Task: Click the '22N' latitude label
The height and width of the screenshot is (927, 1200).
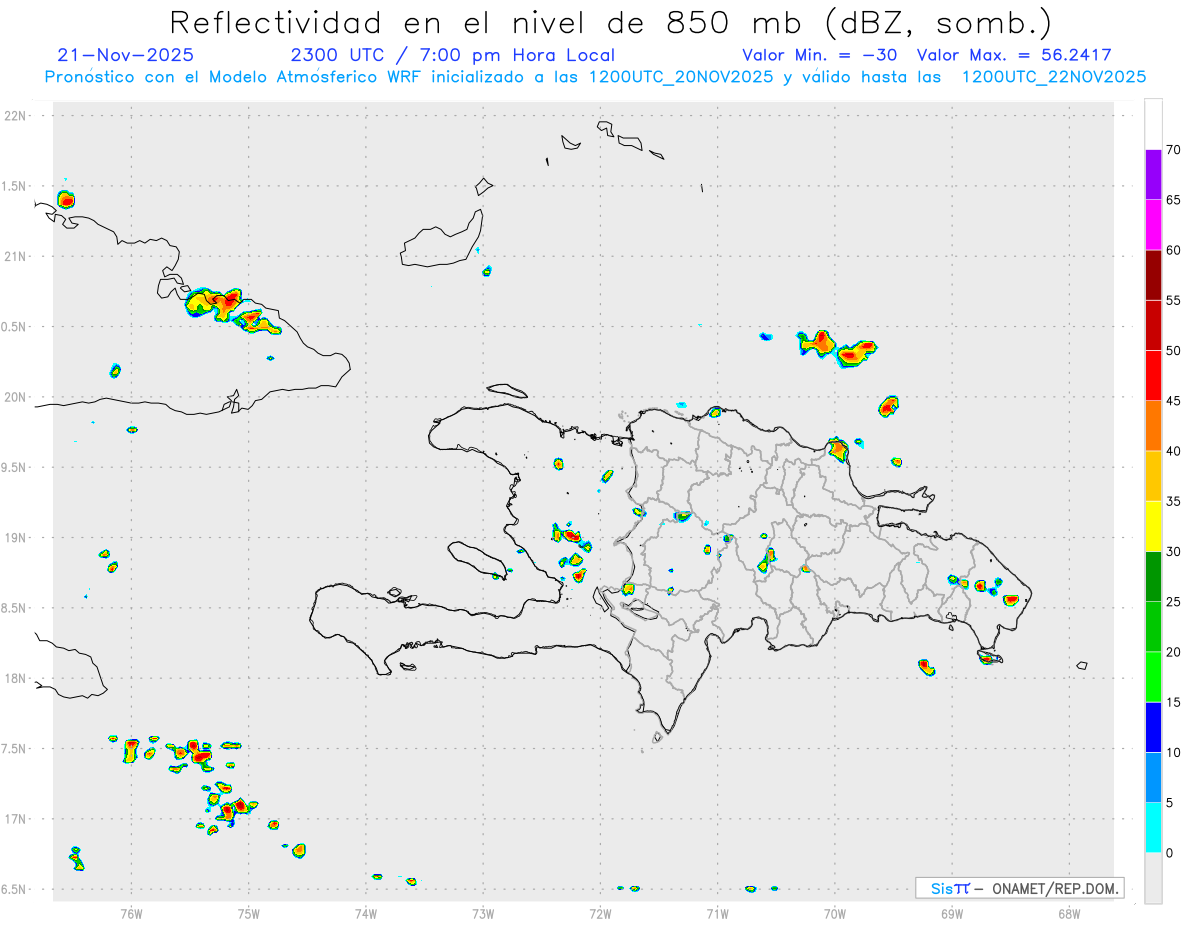Action: coord(17,116)
